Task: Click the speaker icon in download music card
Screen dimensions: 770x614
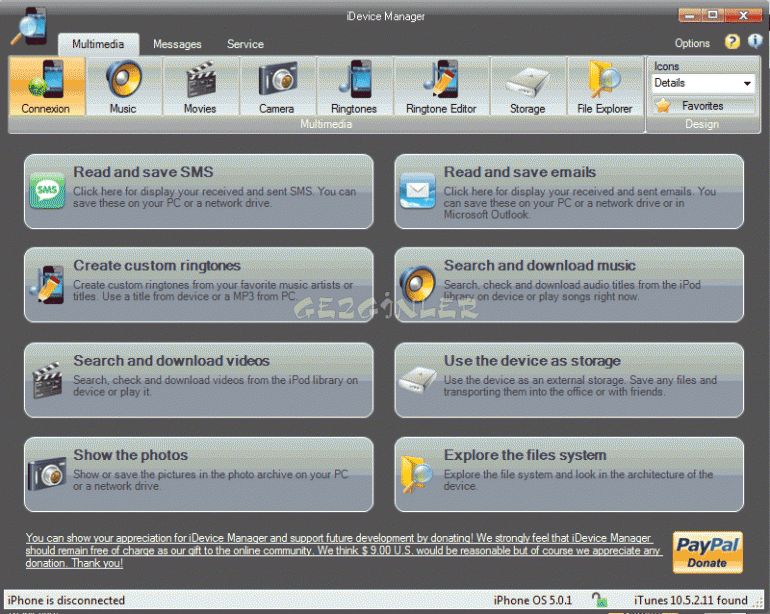Action: pyautogui.click(x=417, y=284)
